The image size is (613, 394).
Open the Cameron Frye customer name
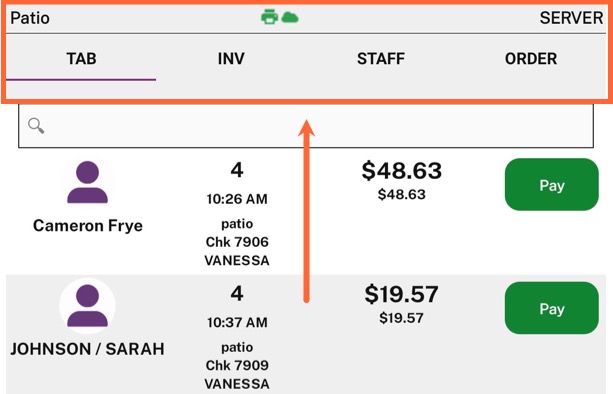point(88,226)
